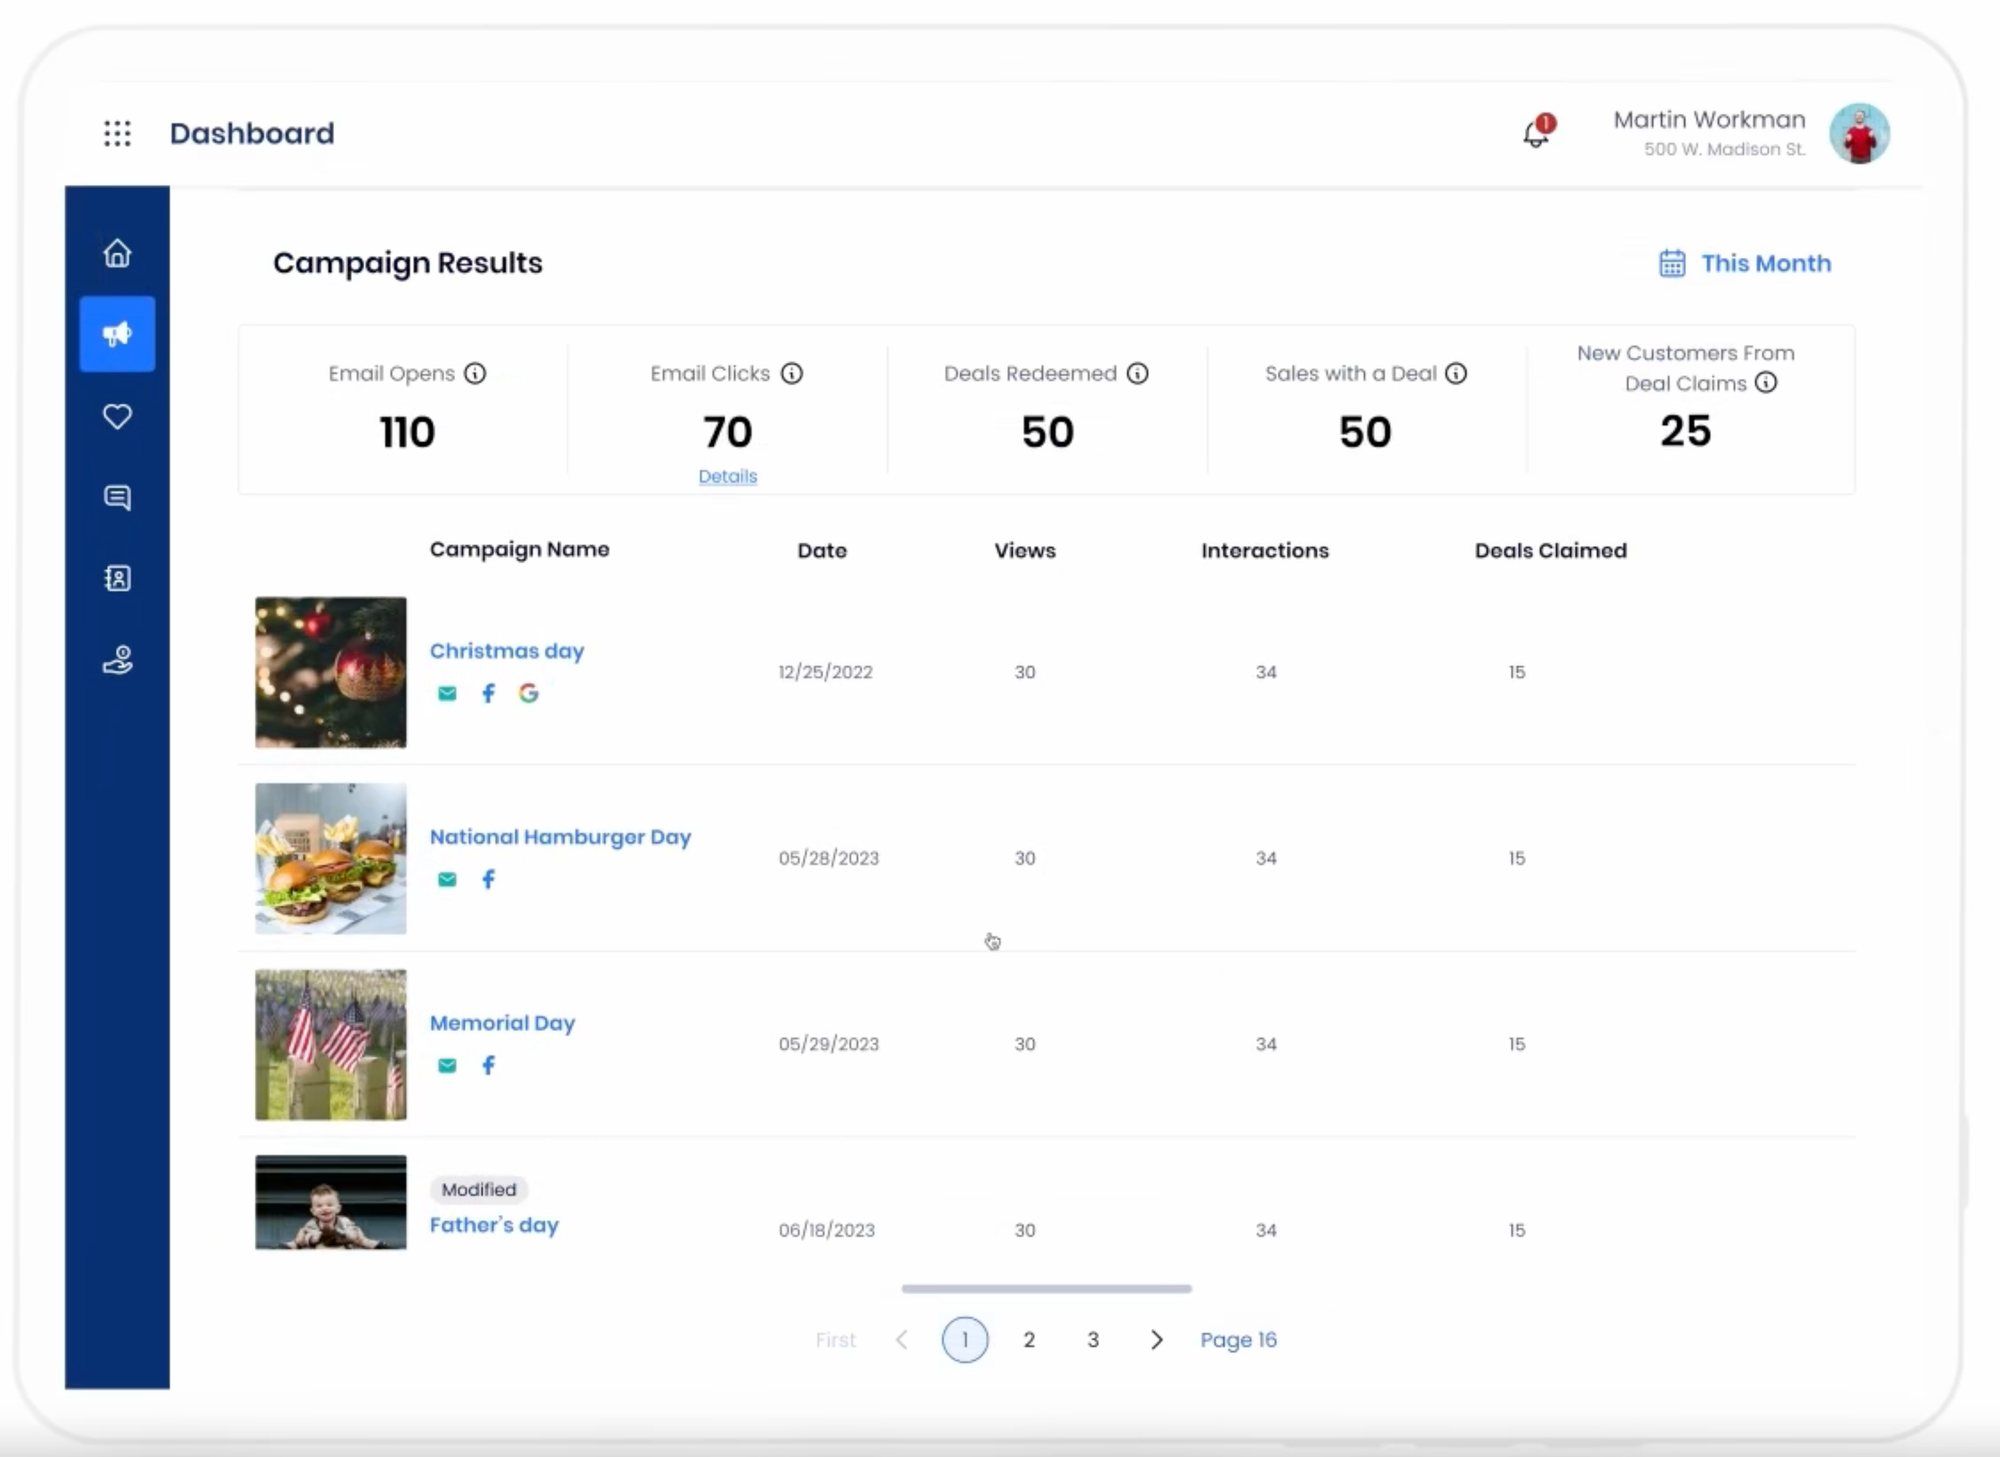Show the Email Opens info tooltip
This screenshot has width=2000, height=1457.
pyautogui.click(x=474, y=373)
